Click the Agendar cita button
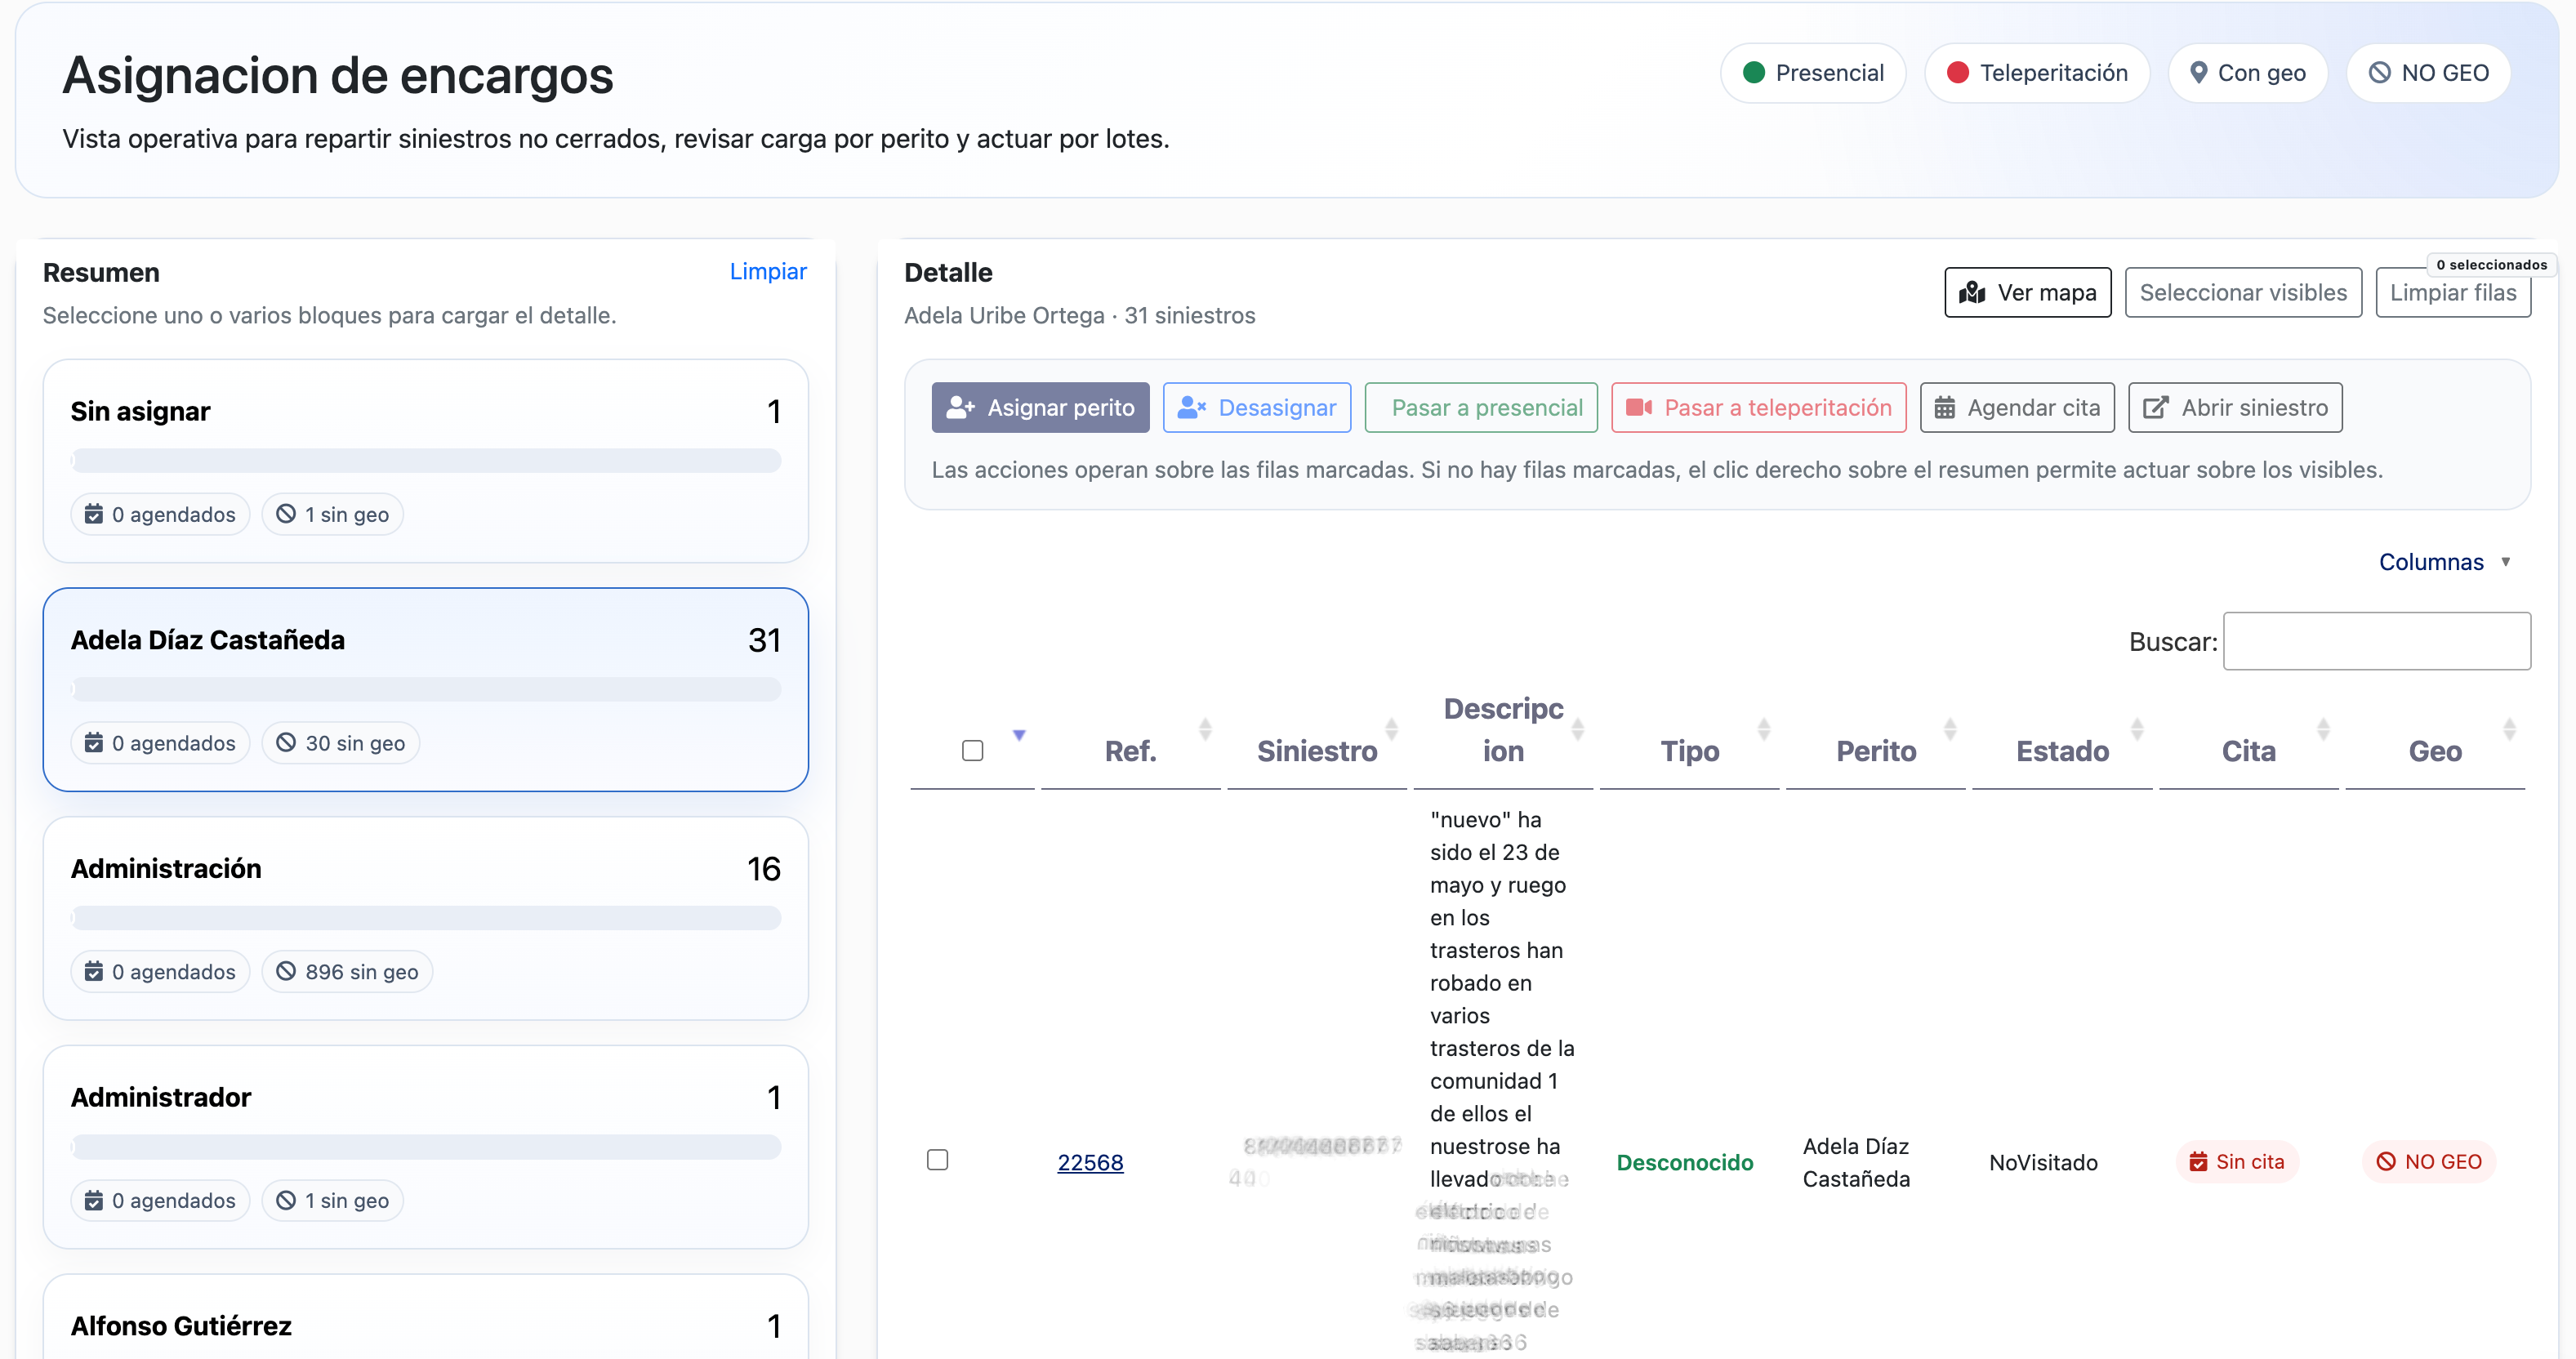 coord(2017,408)
